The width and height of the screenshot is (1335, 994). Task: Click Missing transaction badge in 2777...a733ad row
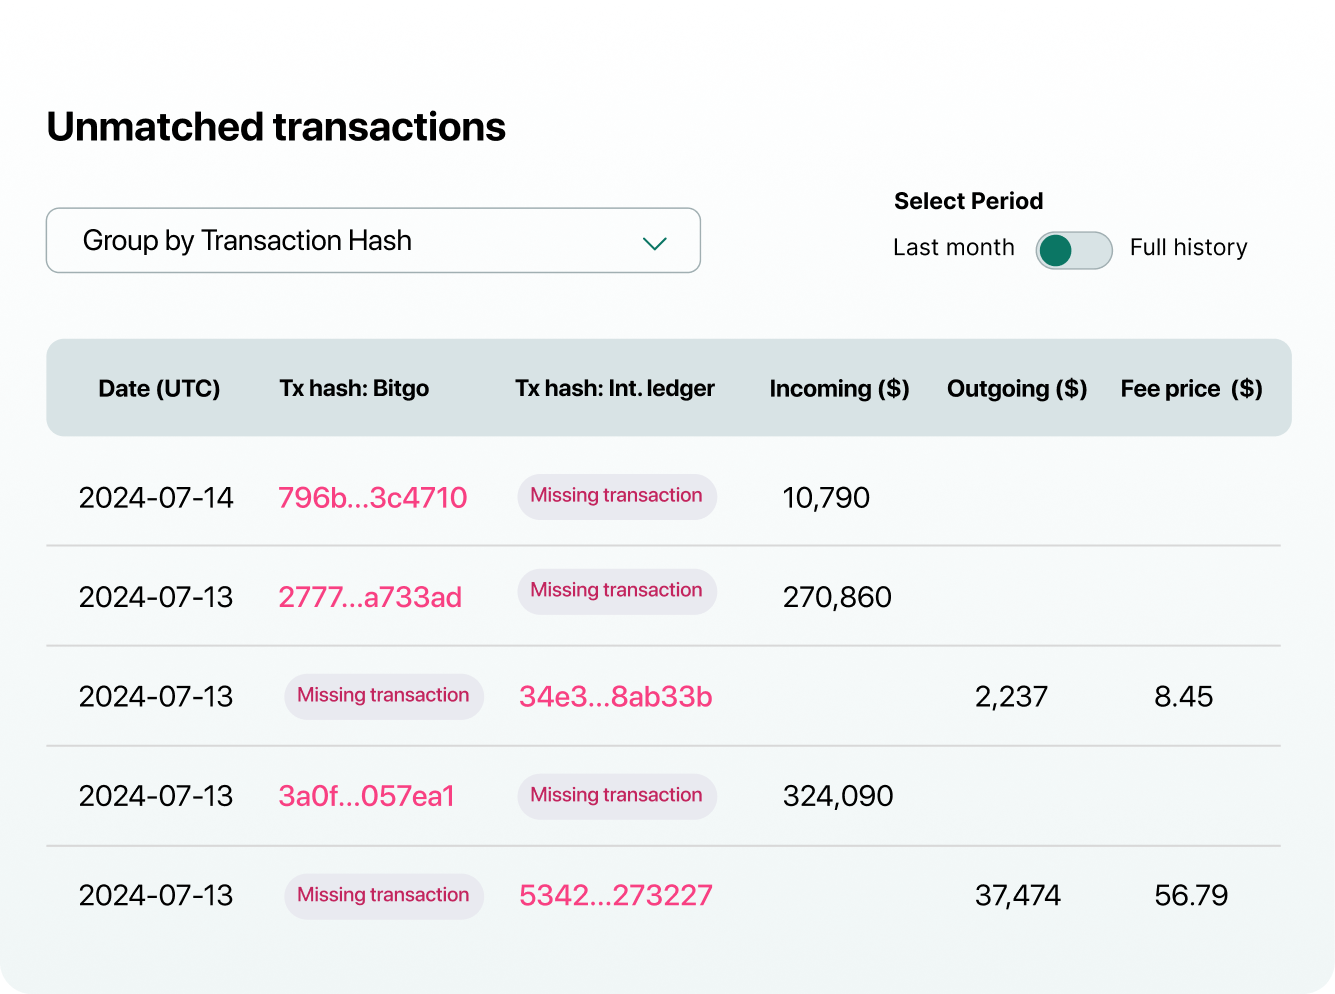pos(617,591)
